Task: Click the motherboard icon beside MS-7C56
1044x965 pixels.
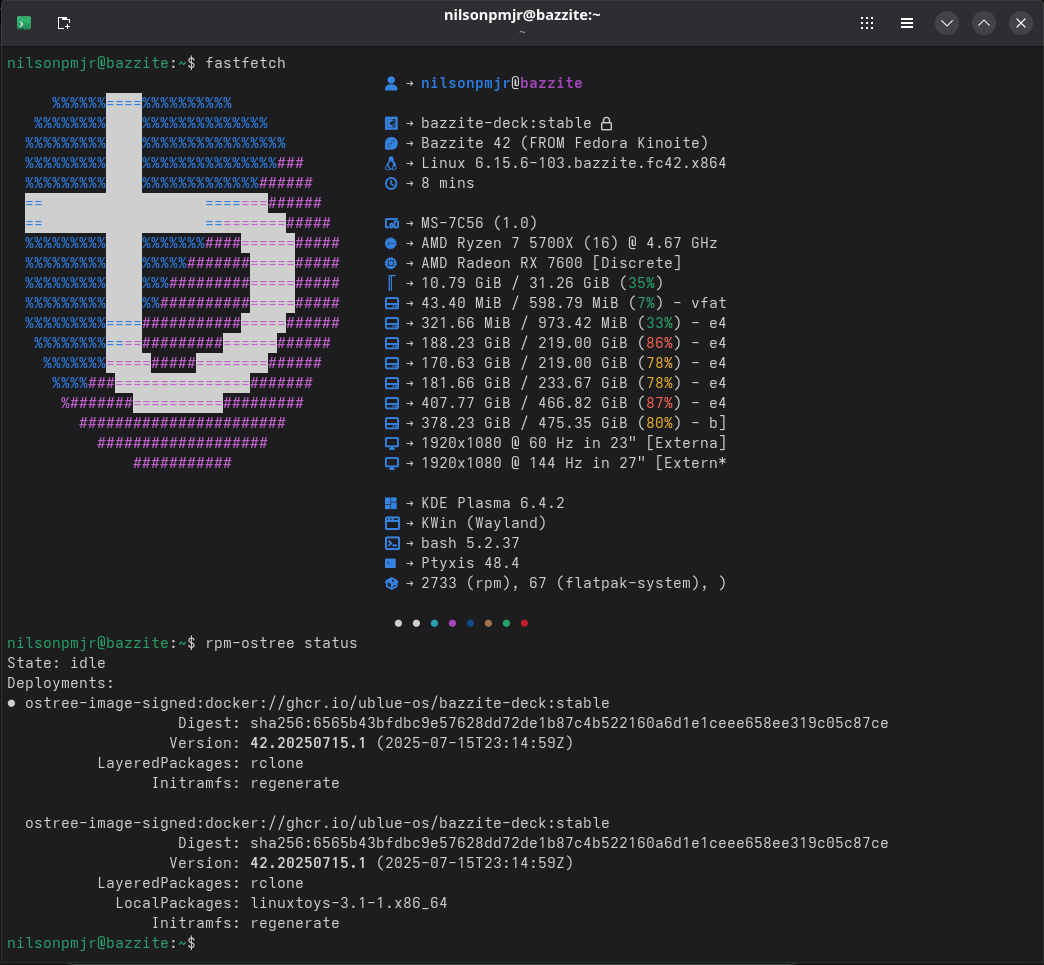Action: click(392, 223)
